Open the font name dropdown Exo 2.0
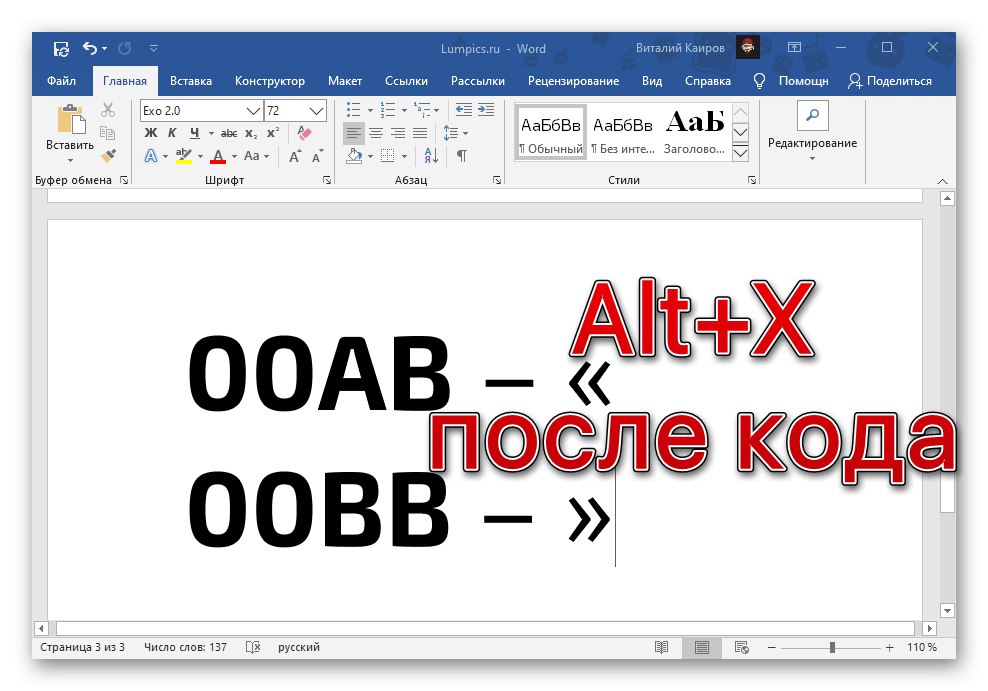 point(200,110)
